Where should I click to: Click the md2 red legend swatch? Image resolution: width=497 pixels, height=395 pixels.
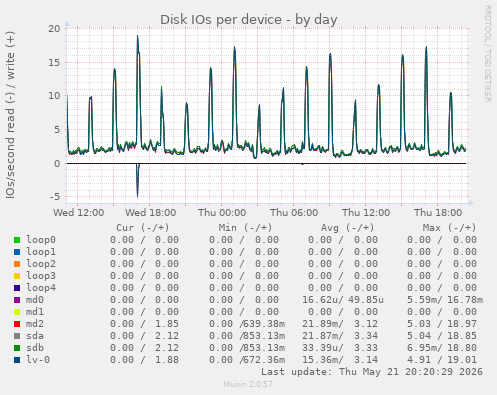tap(17, 324)
